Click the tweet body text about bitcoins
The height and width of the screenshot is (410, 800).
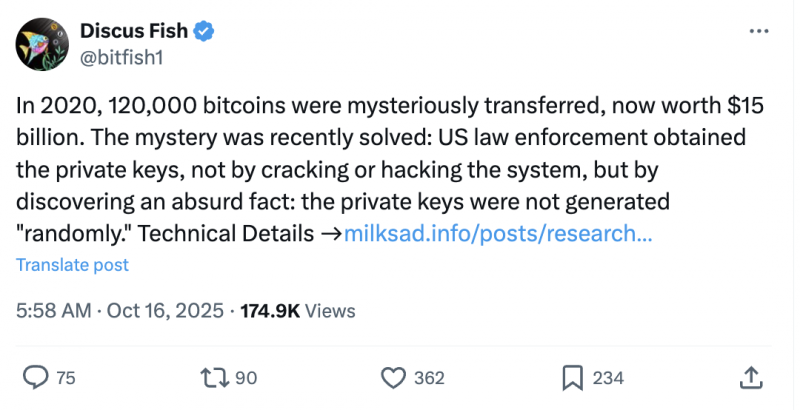(x=390, y=169)
